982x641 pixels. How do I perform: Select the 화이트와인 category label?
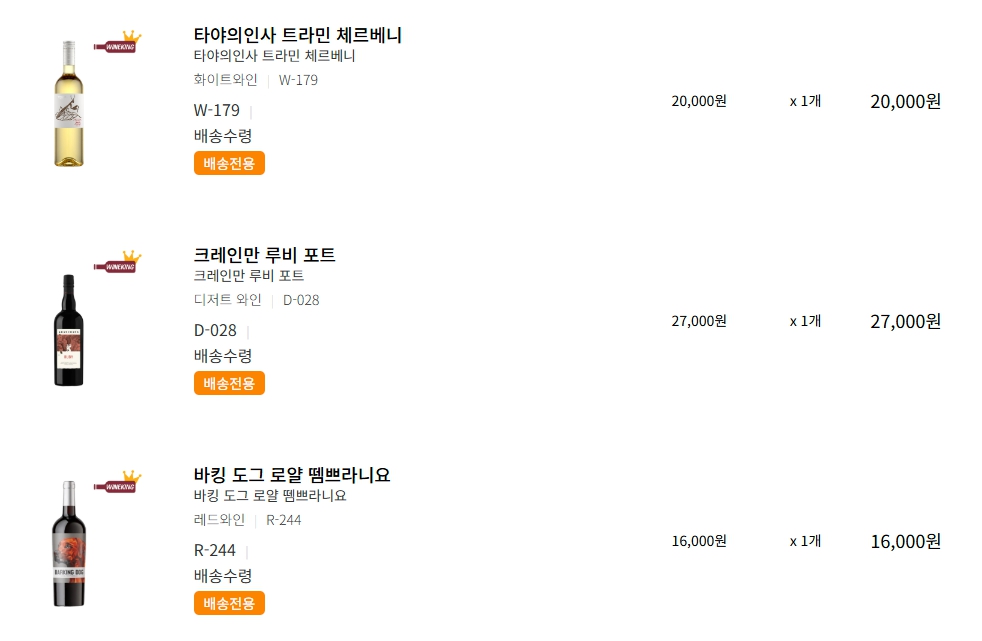point(225,79)
